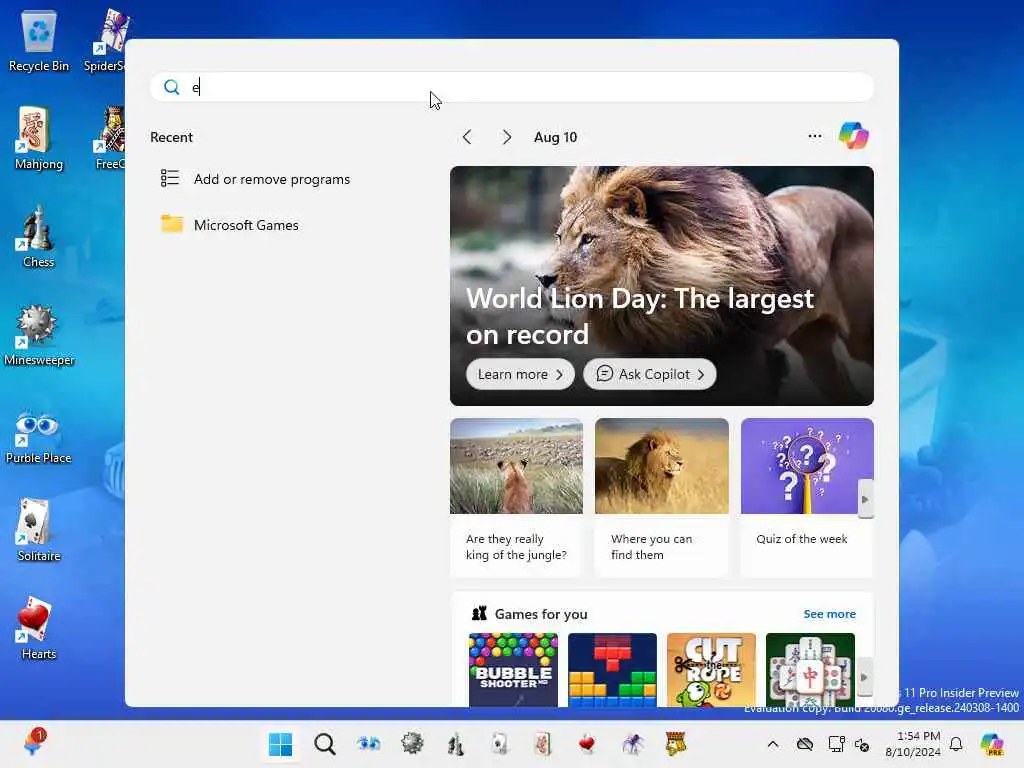This screenshot has height=768, width=1024.
Task: Open Spider Solitaire from the taskbar
Action: [x=632, y=744]
